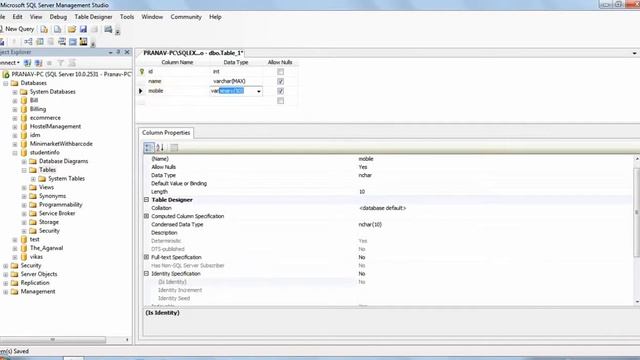The width and height of the screenshot is (640, 360).
Task: Close the Object Explorer panel
Action: pyautogui.click(x=127, y=52)
